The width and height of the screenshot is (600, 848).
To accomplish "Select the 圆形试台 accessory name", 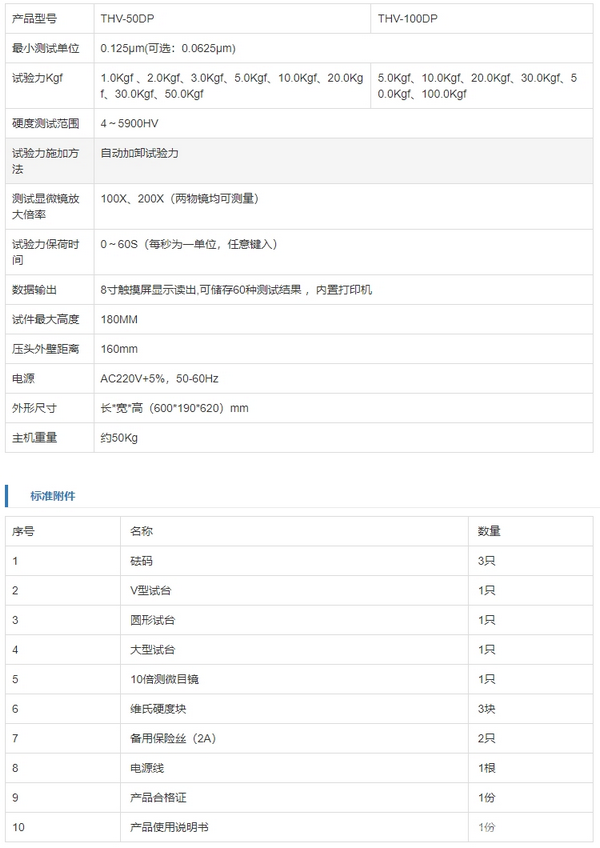I will tap(153, 620).
